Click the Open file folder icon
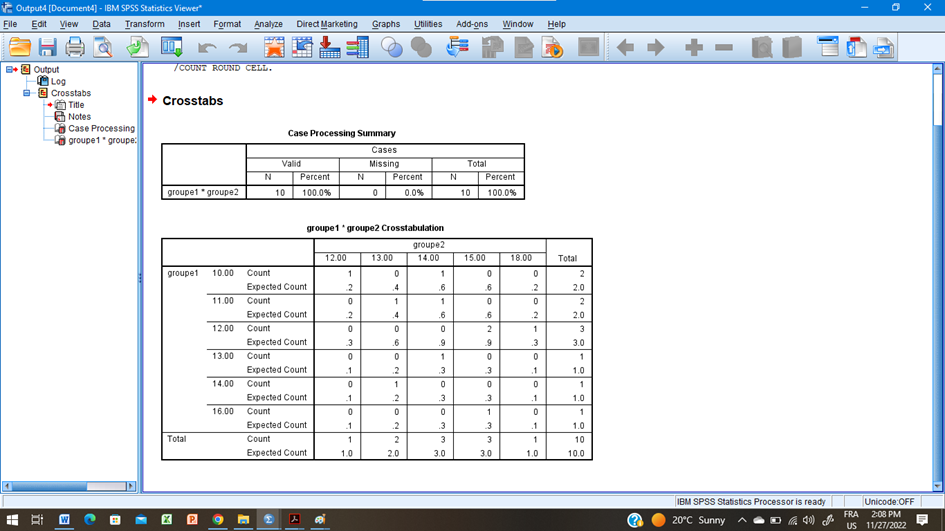This screenshot has width=945, height=531. 19,47
